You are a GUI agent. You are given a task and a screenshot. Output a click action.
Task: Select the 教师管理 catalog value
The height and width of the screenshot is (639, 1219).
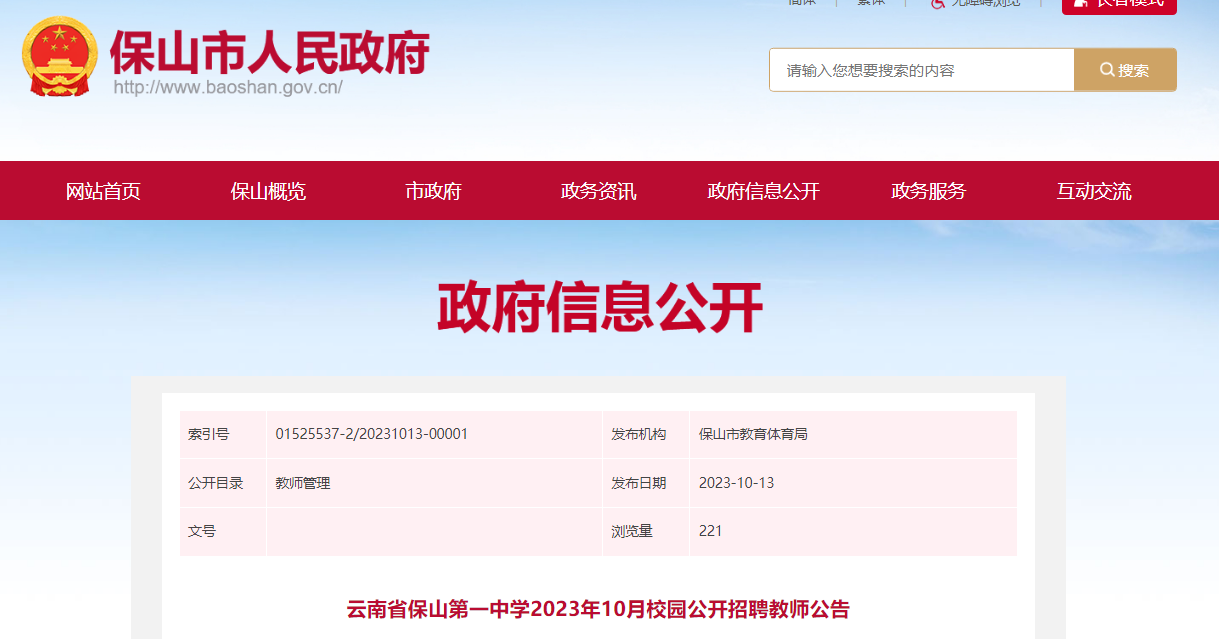click(303, 483)
